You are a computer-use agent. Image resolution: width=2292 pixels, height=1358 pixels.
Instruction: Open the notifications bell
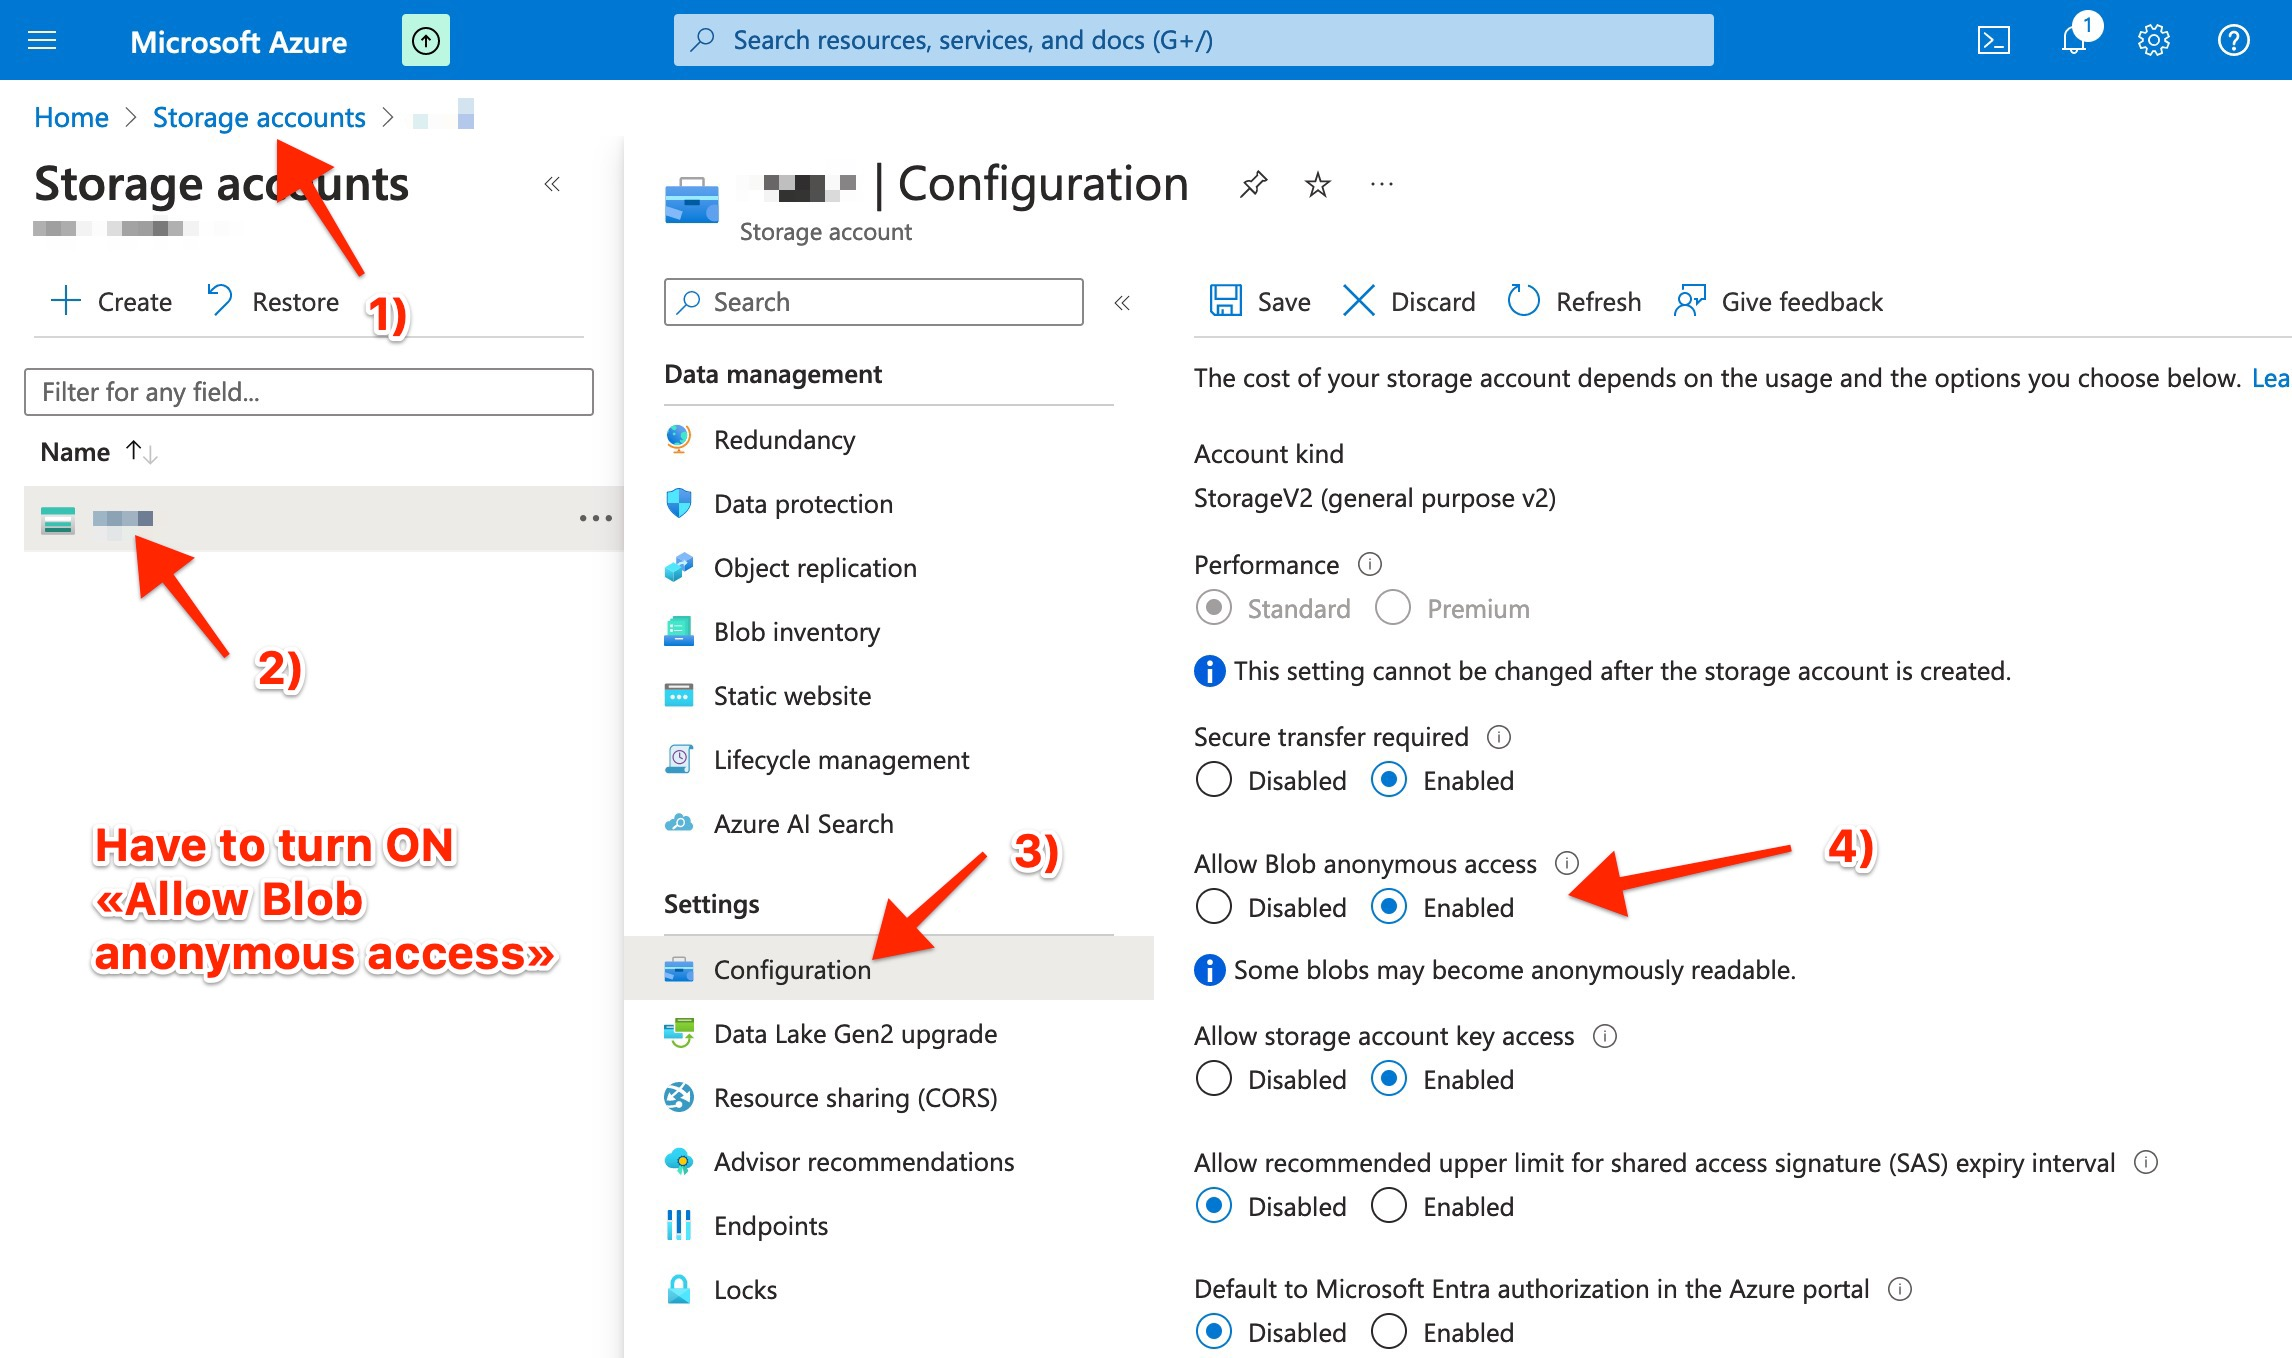pyautogui.click(x=2074, y=40)
